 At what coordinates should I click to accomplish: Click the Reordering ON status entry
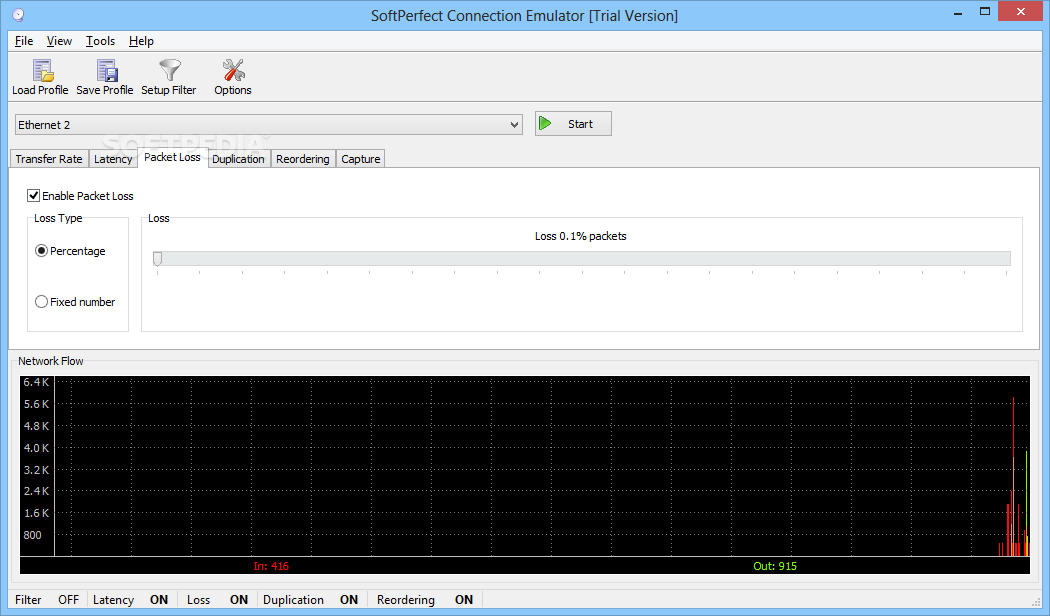[x=425, y=599]
